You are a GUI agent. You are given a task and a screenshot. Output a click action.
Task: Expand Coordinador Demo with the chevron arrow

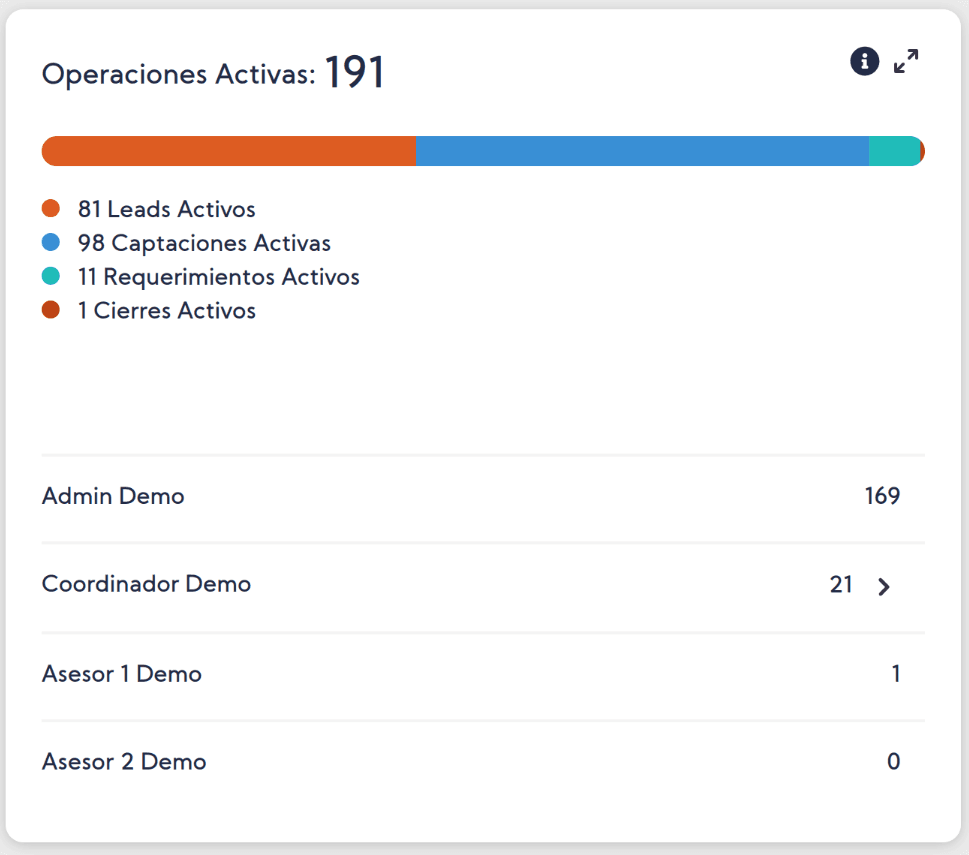[x=883, y=587]
